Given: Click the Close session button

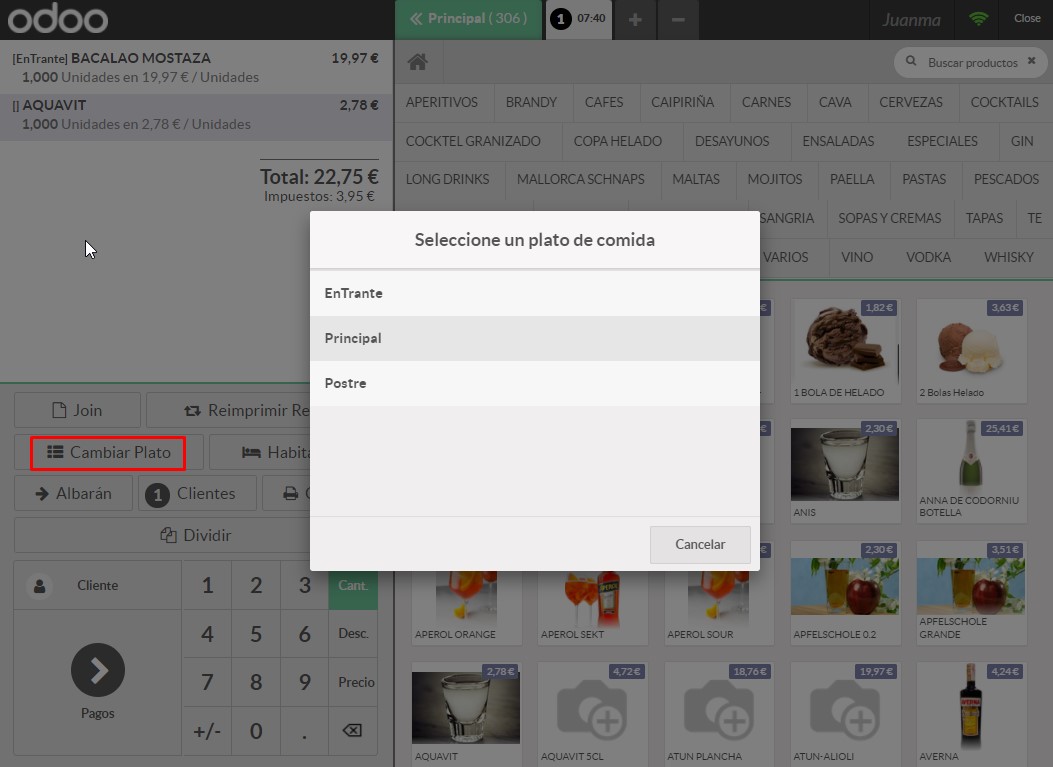Looking at the screenshot, I should point(1027,19).
